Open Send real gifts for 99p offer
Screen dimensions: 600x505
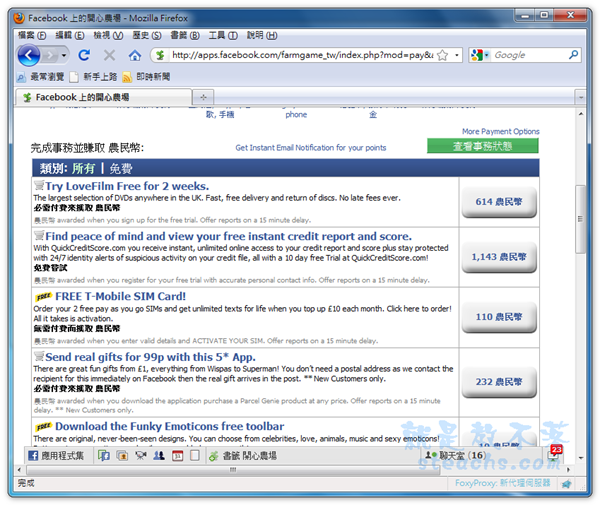(x=150, y=357)
